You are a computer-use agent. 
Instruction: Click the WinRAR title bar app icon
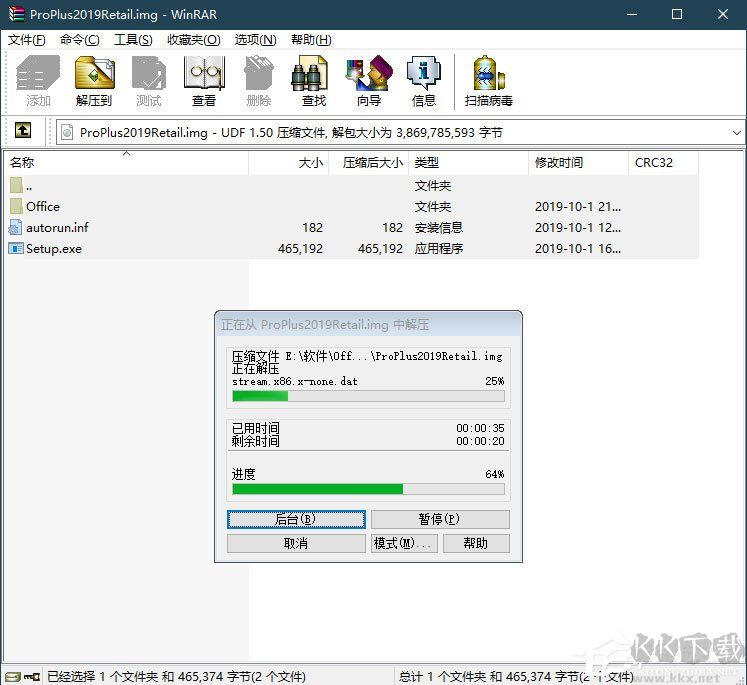[x=16, y=14]
